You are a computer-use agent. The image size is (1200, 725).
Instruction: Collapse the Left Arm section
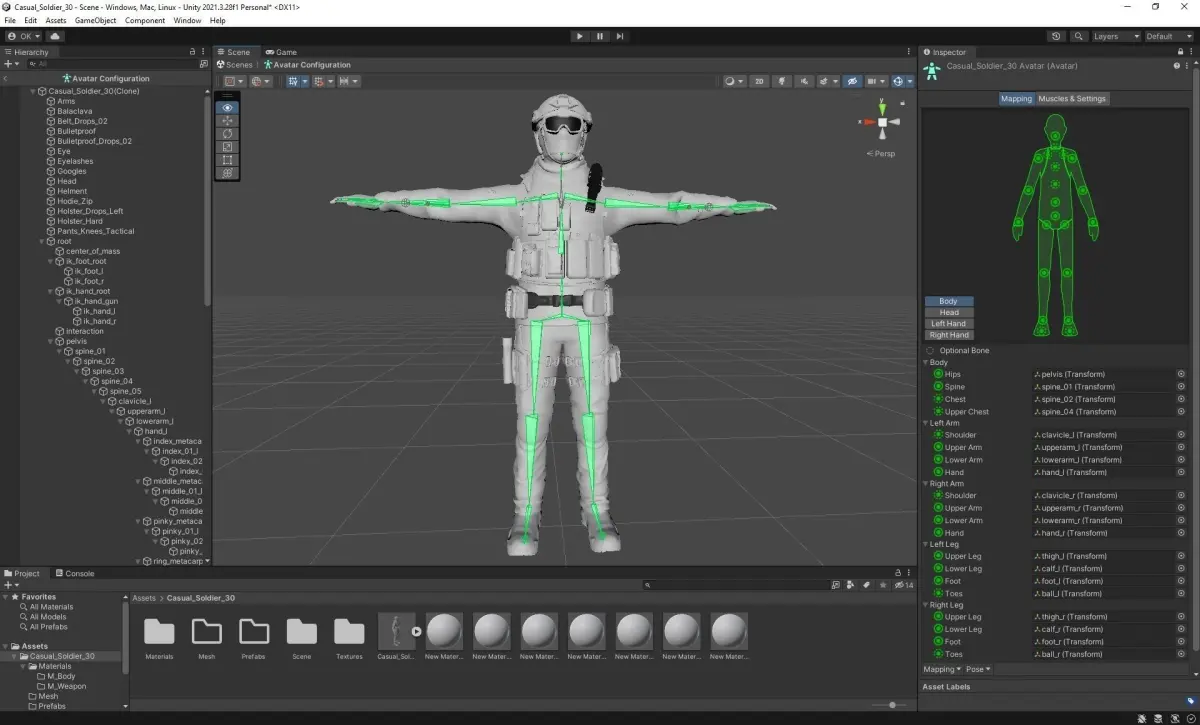pos(925,423)
